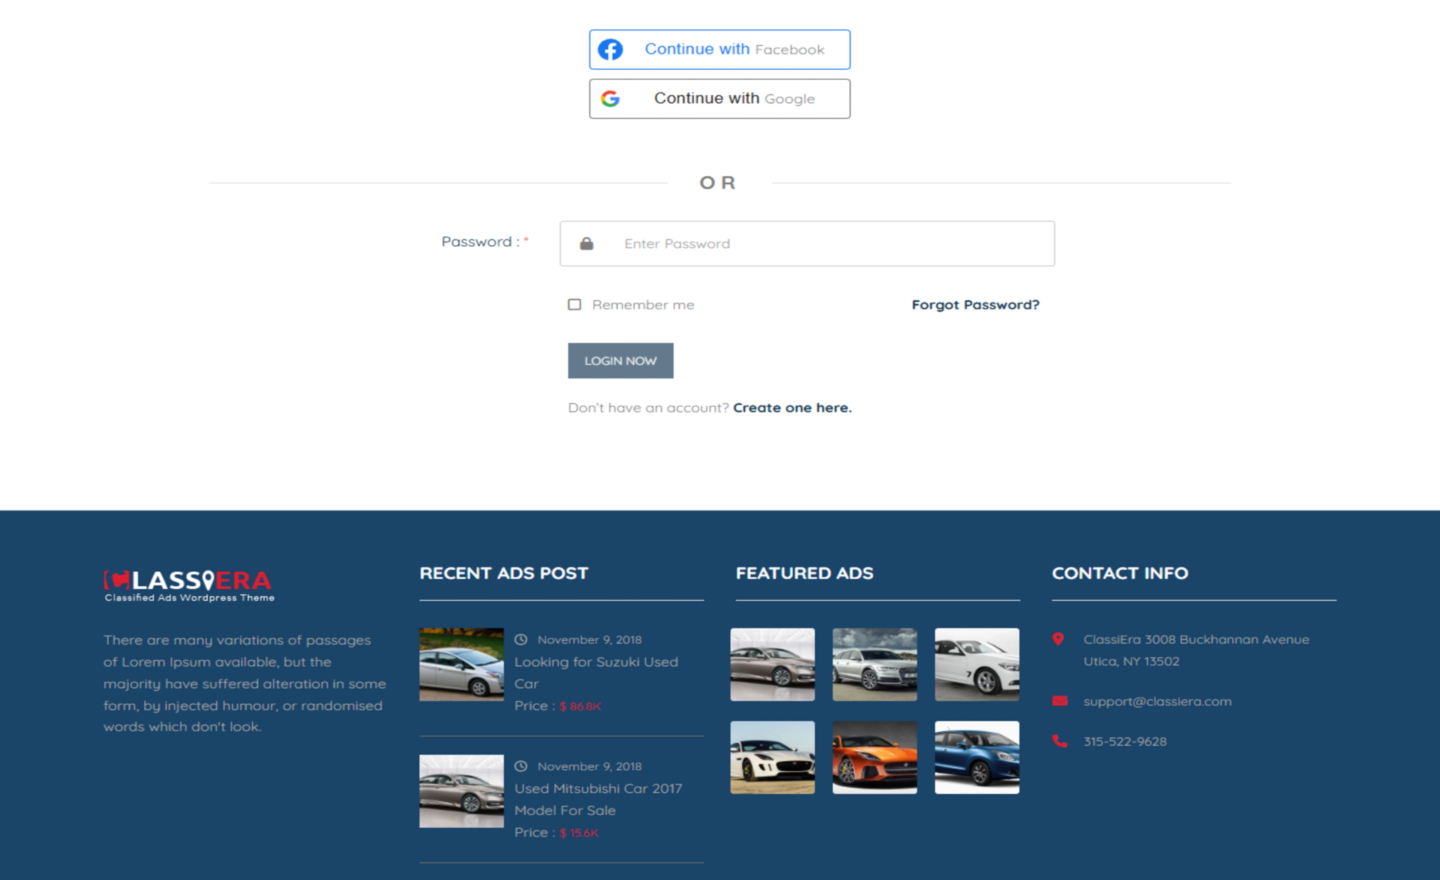The height and width of the screenshot is (880, 1440).
Task: Click the red envelope email icon
Action: coord(1060,701)
